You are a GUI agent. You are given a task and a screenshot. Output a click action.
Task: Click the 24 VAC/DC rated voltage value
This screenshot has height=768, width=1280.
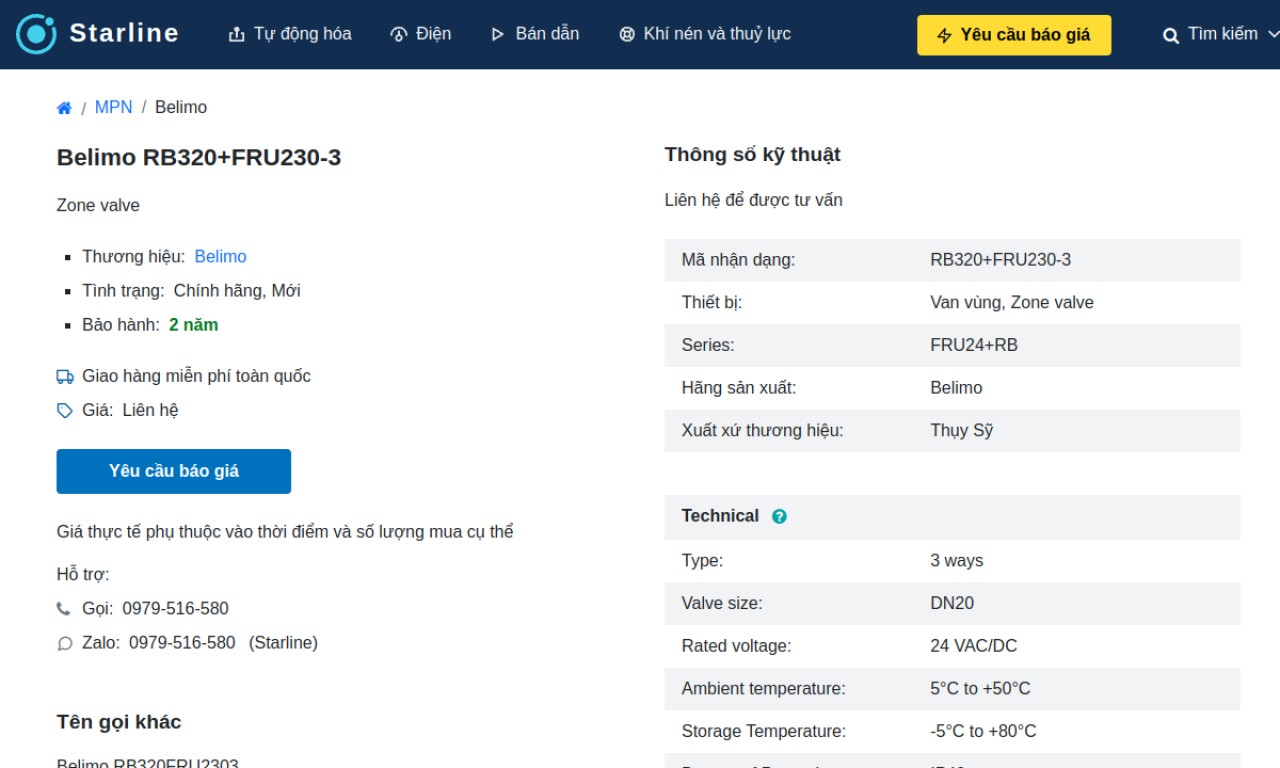click(x=973, y=646)
